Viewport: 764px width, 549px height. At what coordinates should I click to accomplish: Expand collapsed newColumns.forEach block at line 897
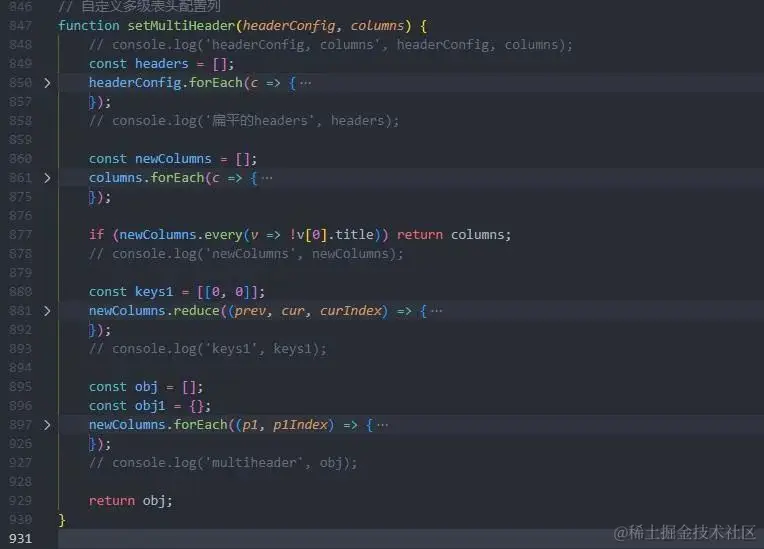tap(47, 425)
